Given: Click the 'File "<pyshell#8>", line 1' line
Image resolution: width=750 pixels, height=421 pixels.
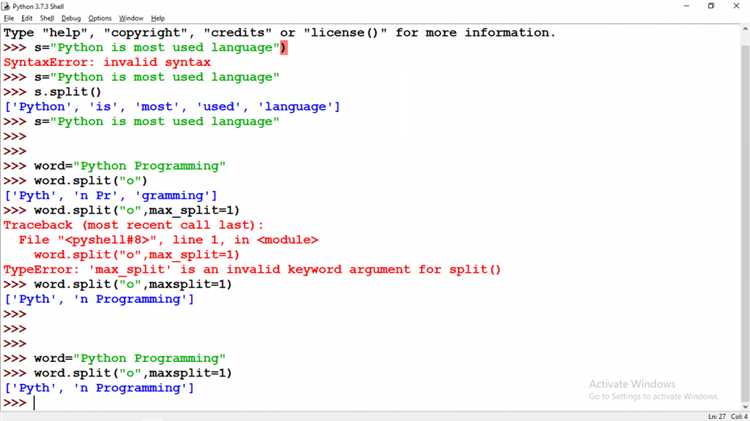Looking at the screenshot, I should 168,240.
